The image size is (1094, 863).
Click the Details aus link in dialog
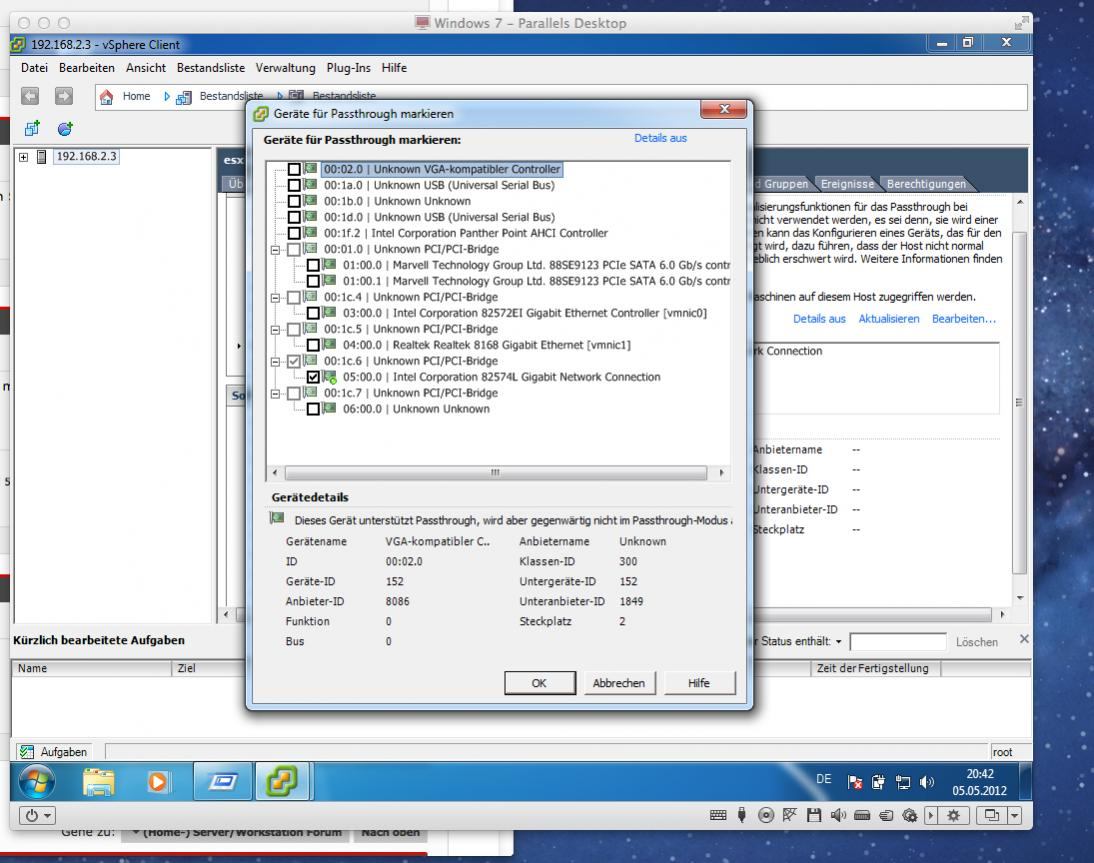click(660, 138)
